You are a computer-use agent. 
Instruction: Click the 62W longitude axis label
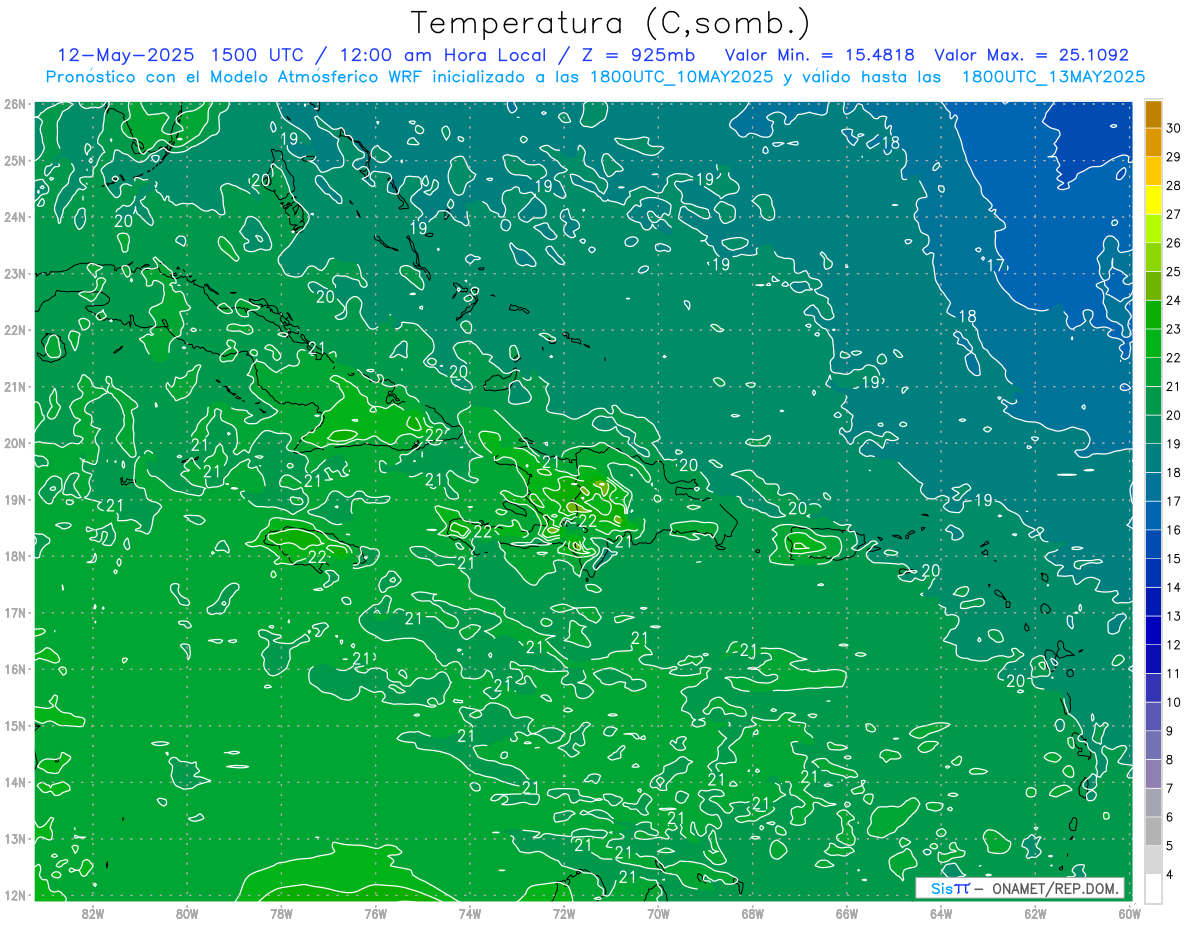1035,913
